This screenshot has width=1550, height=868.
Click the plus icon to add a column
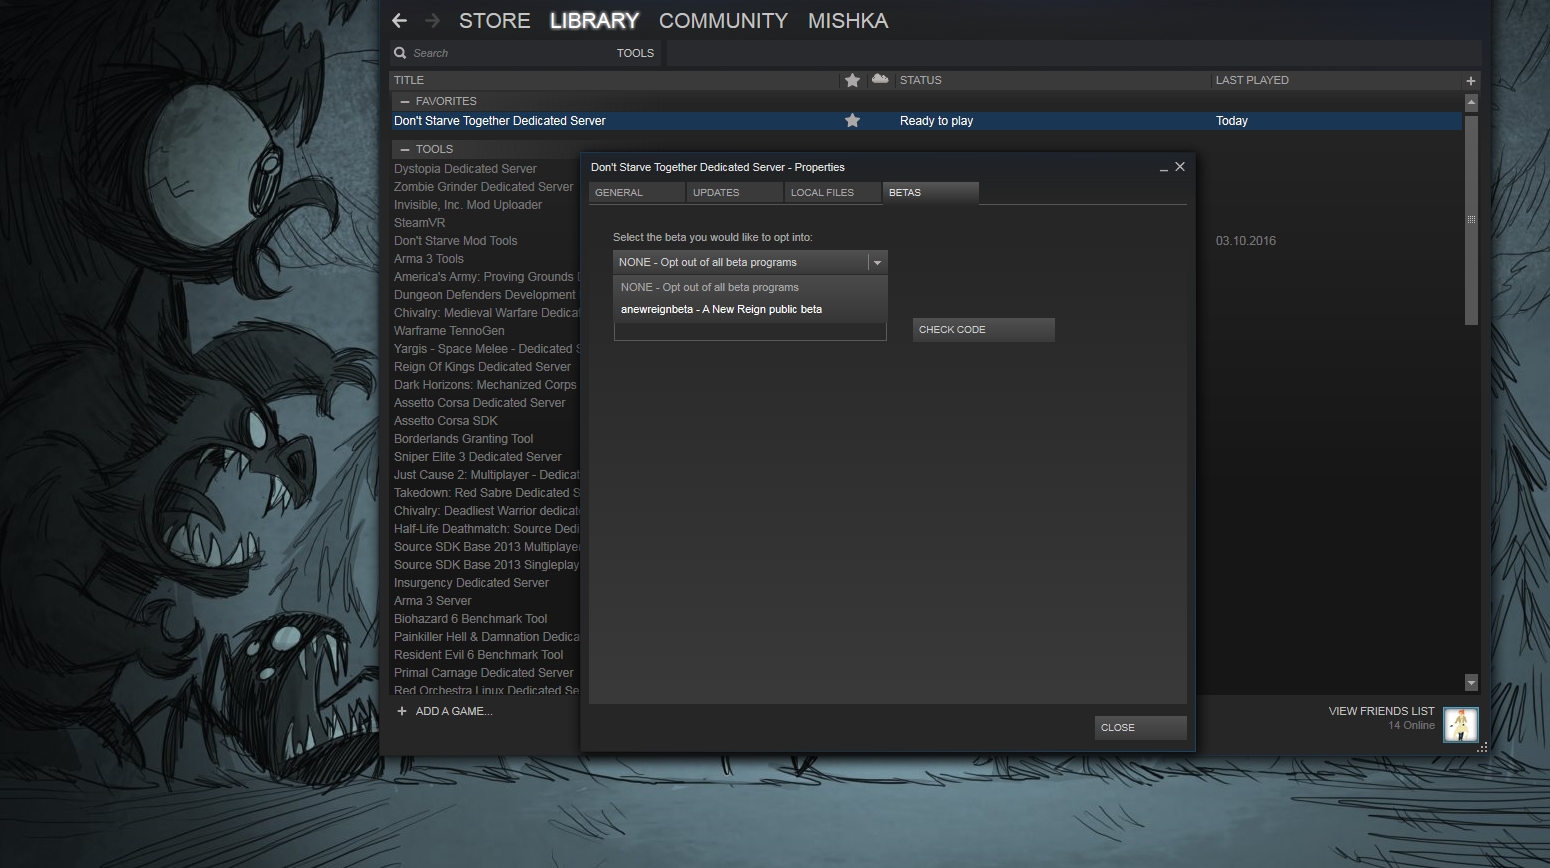coord(1470,81)
